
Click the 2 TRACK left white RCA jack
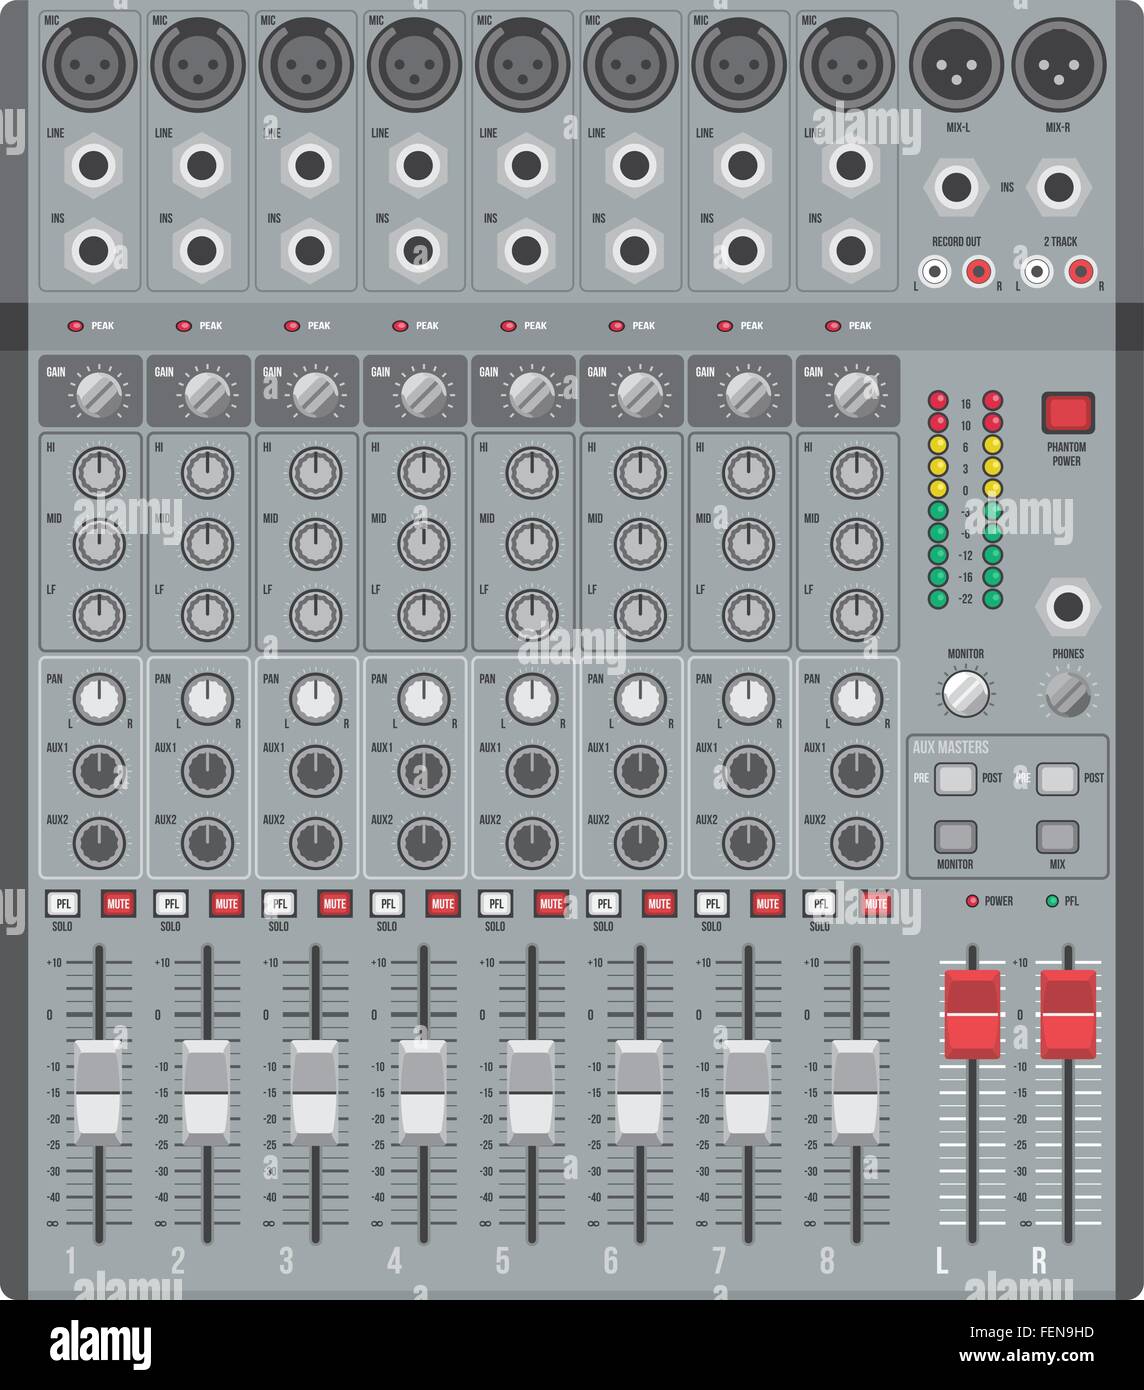click(x=1036, y=270)
